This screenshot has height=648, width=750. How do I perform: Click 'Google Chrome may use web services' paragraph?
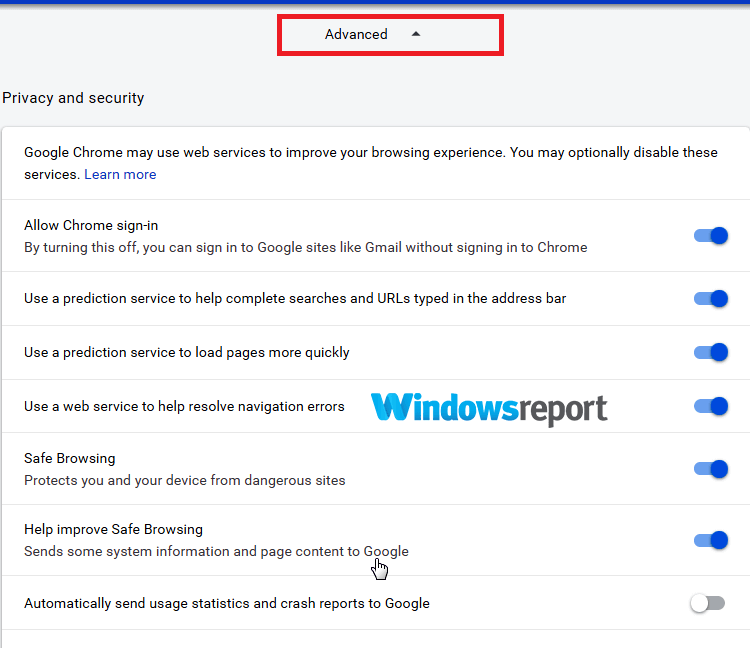click(371, 163)
